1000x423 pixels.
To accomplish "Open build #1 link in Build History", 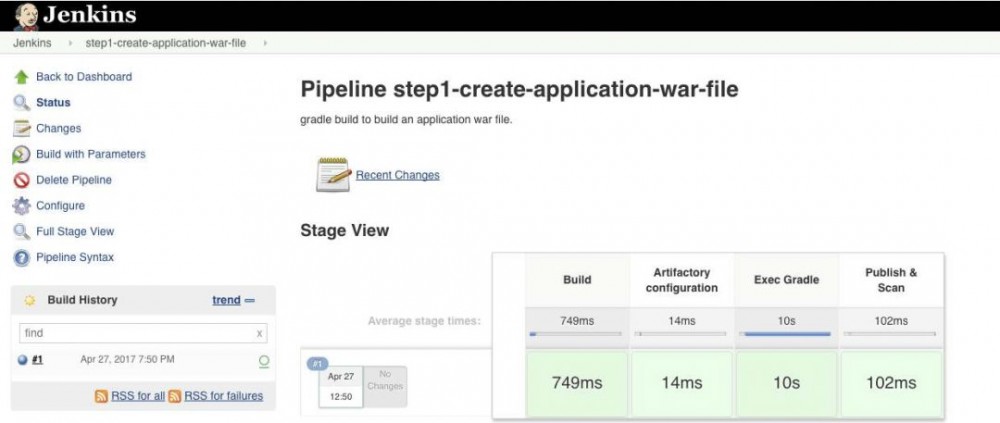I will pyautogui.click(x=37, y=359).
